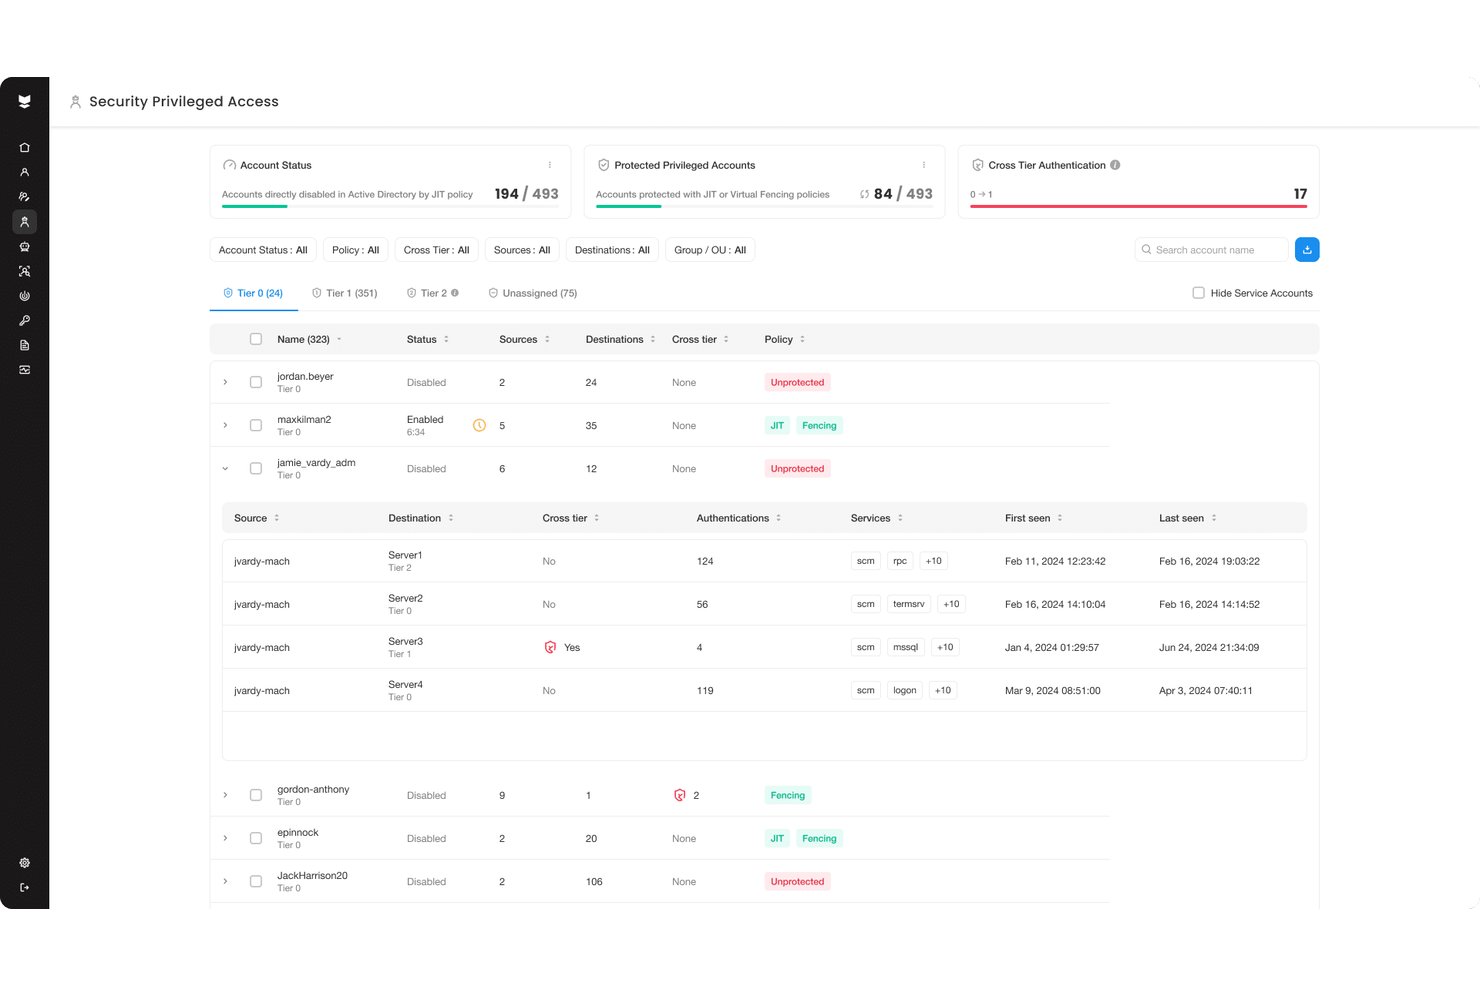The width and height of the screenshot is (1480, 987).
Task: Click the logout icon in sidebar
Action: coord(24,887)
